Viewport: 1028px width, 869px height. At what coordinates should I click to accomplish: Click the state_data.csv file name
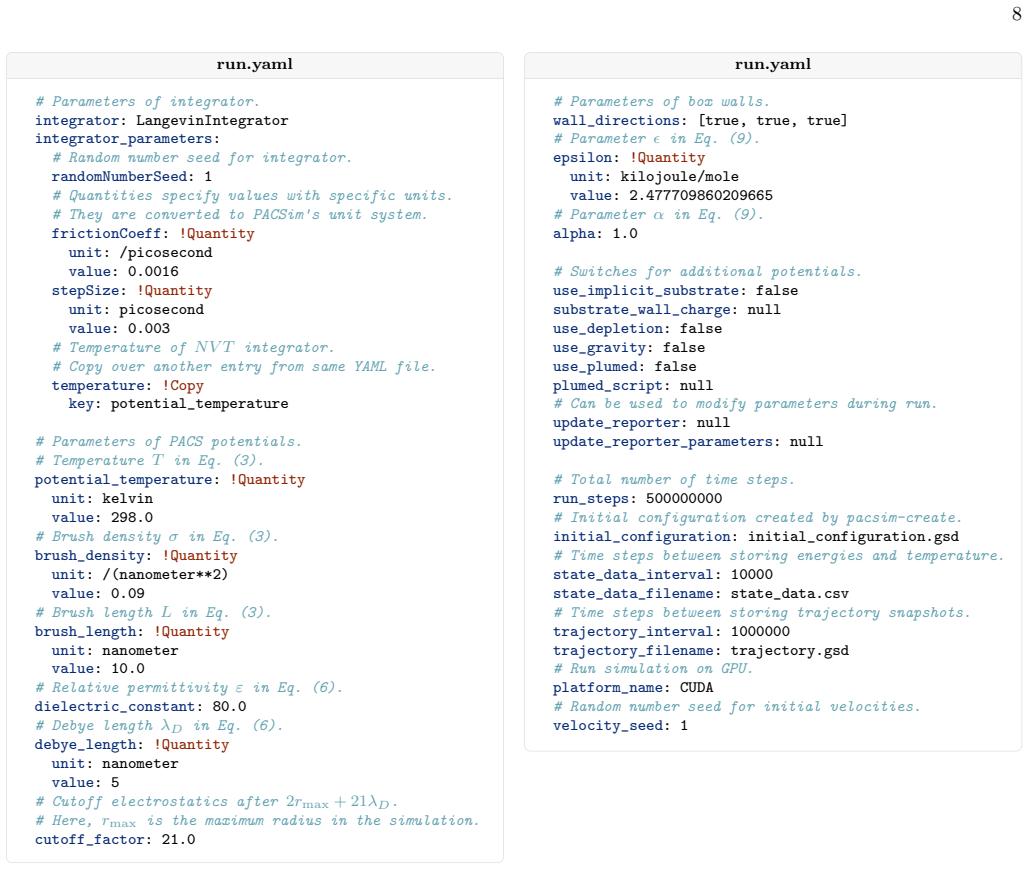point(789,594)
